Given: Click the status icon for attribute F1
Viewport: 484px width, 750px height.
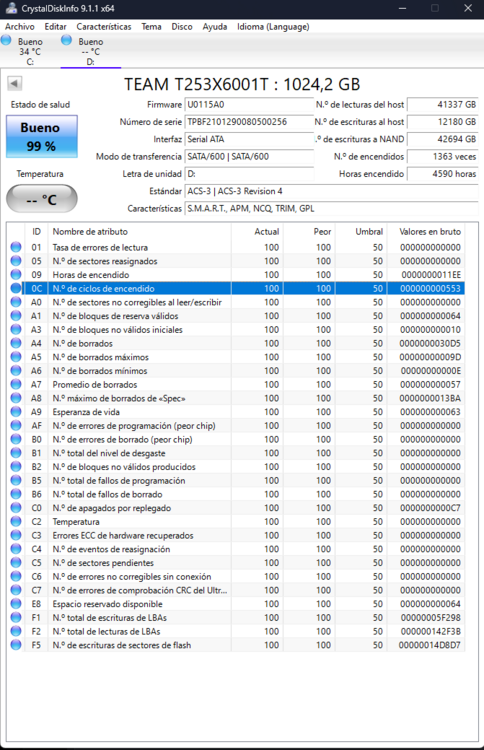Looking at the screenshot, I should click(16, 617).
